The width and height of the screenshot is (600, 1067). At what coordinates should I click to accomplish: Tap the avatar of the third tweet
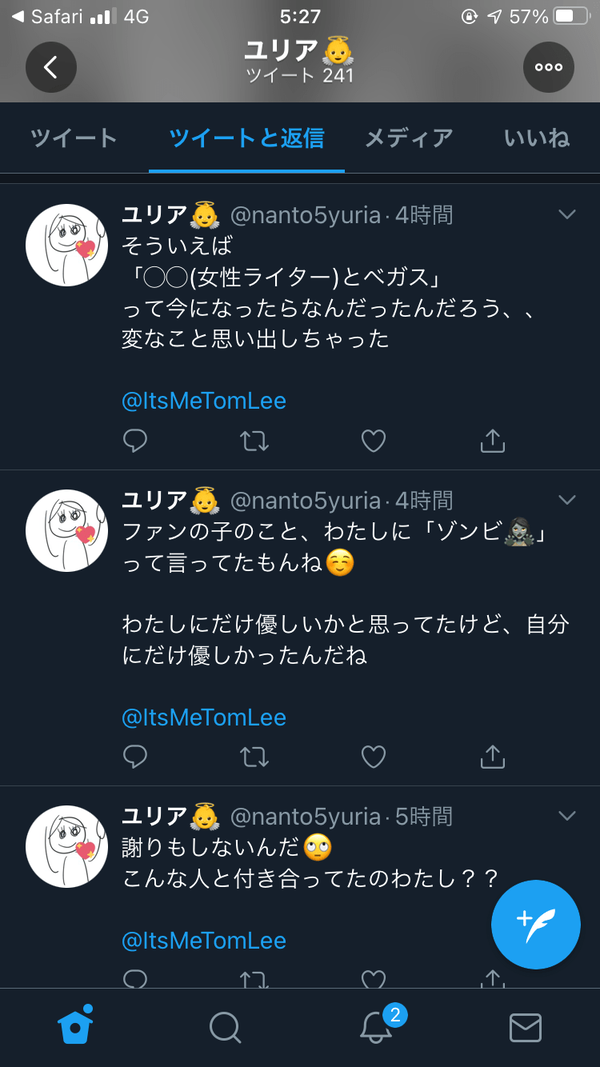(x=66, y=846)
